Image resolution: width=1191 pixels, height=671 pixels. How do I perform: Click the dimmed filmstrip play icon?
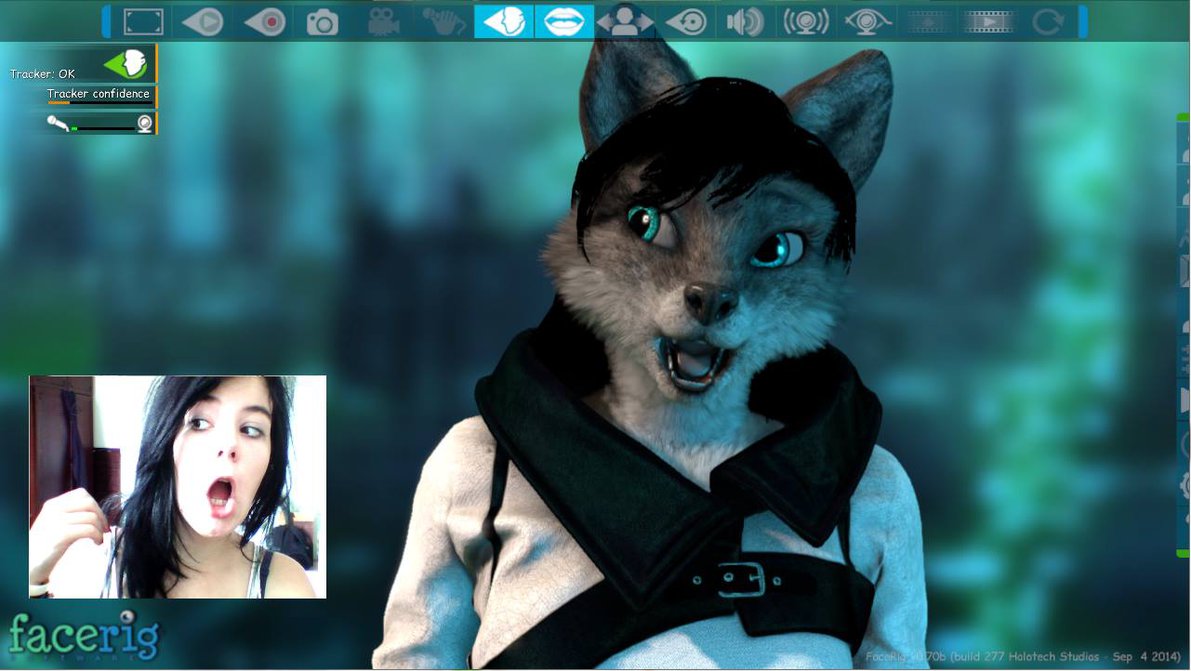(x=987, y=21)
